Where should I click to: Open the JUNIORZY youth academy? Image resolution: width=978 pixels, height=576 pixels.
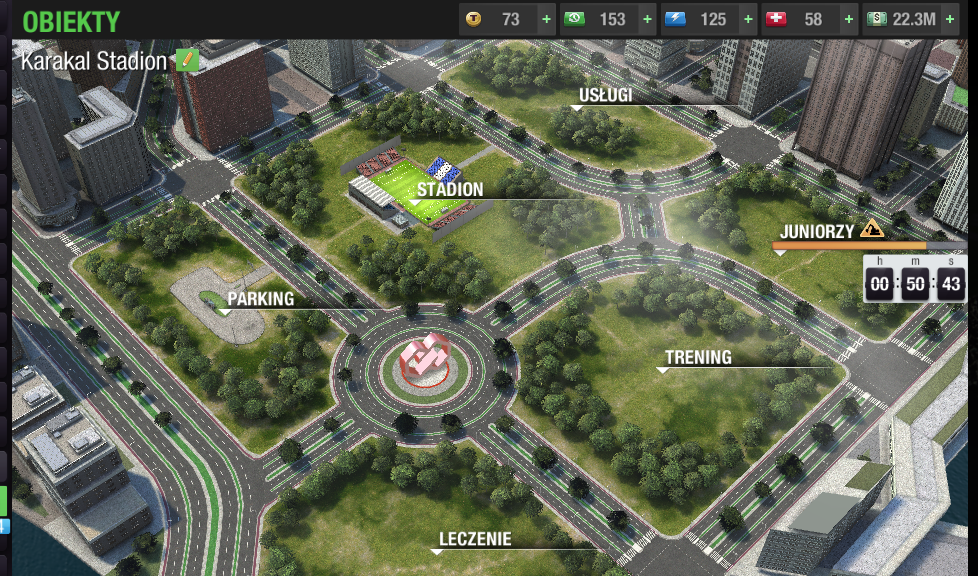817,232
